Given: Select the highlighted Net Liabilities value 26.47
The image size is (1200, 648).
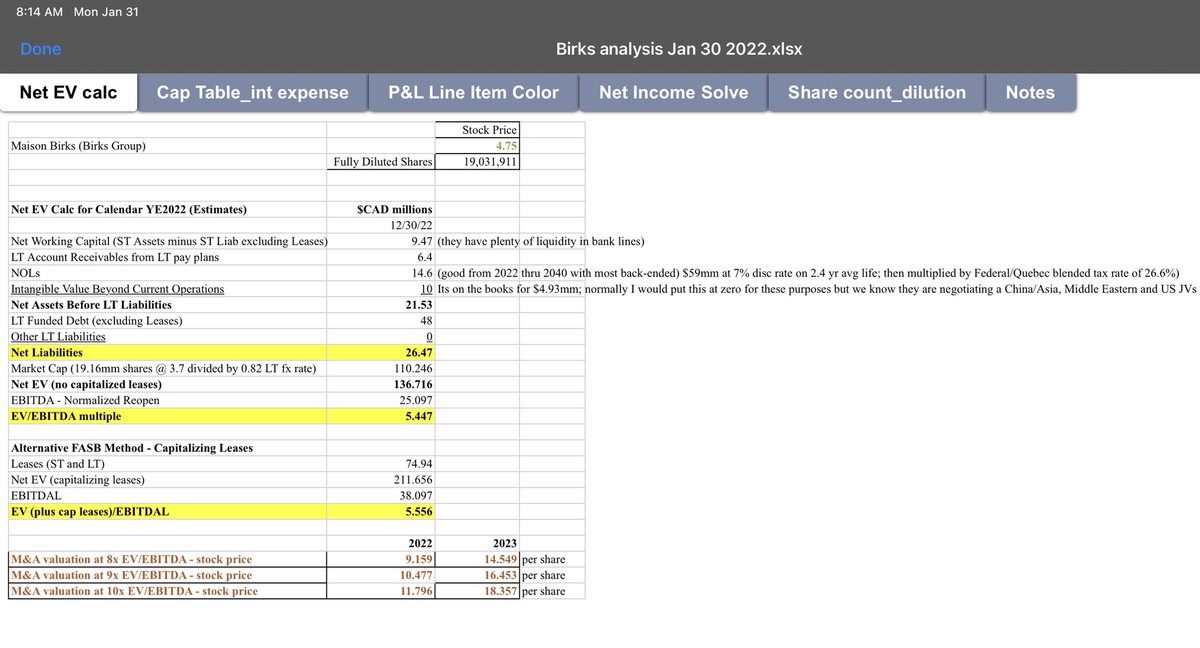Looking at the screenshot, I should (x=381, y=352).
